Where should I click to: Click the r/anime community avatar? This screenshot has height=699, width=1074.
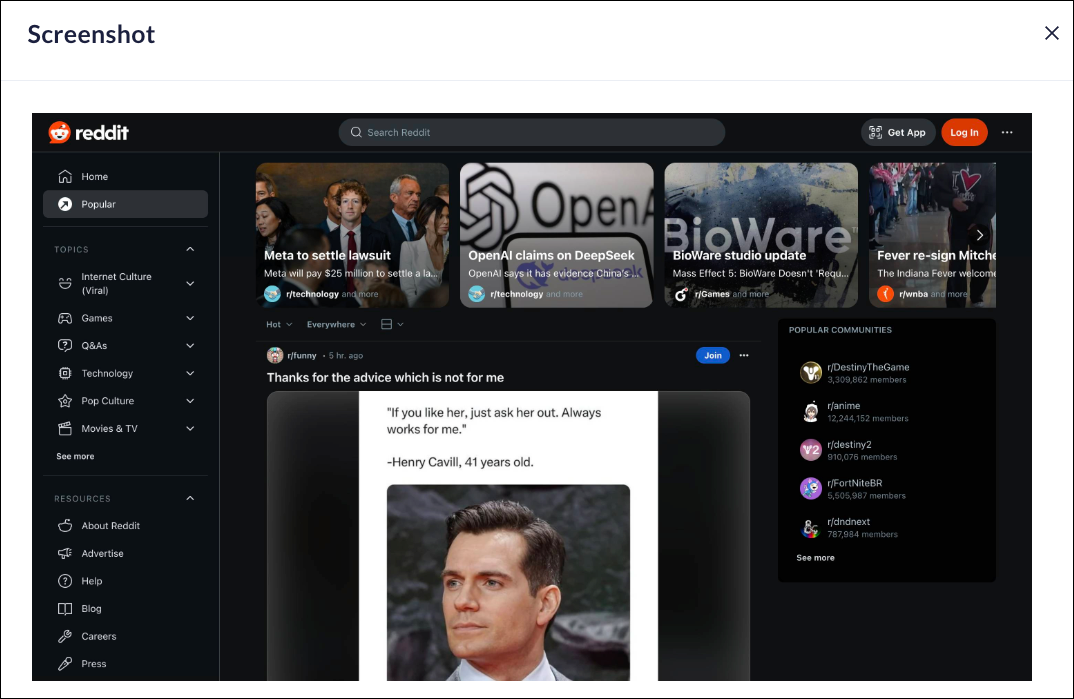[810, 412]
